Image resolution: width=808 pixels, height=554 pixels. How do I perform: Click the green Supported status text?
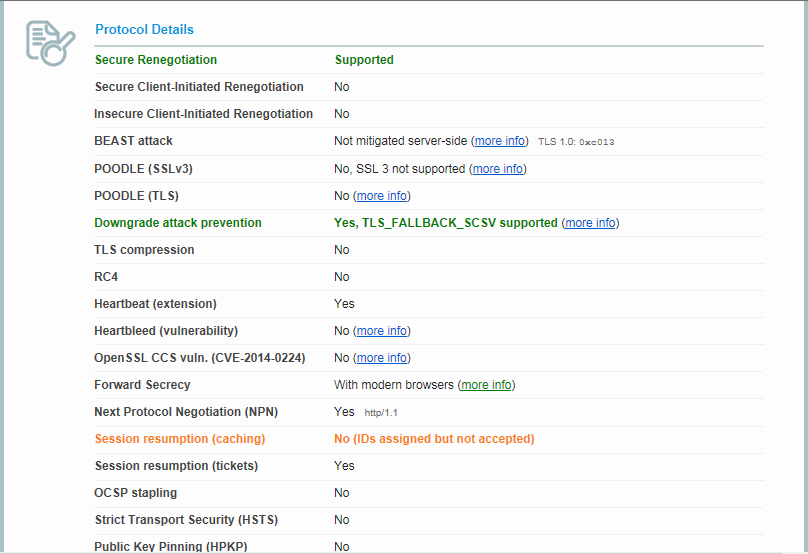364,60
